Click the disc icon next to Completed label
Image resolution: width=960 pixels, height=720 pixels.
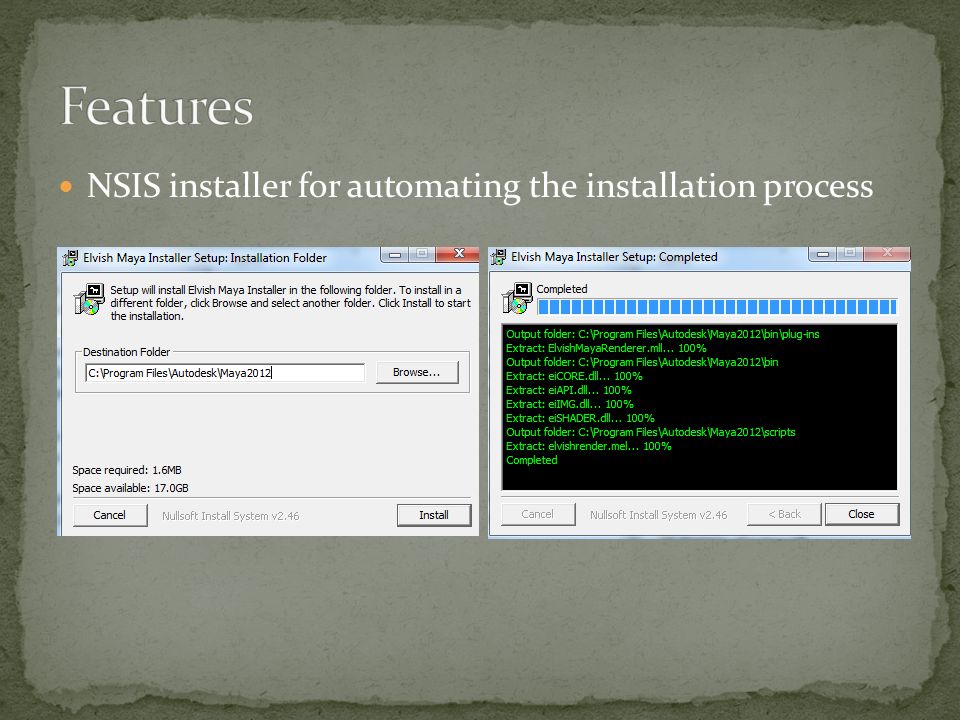coord(517,298)
